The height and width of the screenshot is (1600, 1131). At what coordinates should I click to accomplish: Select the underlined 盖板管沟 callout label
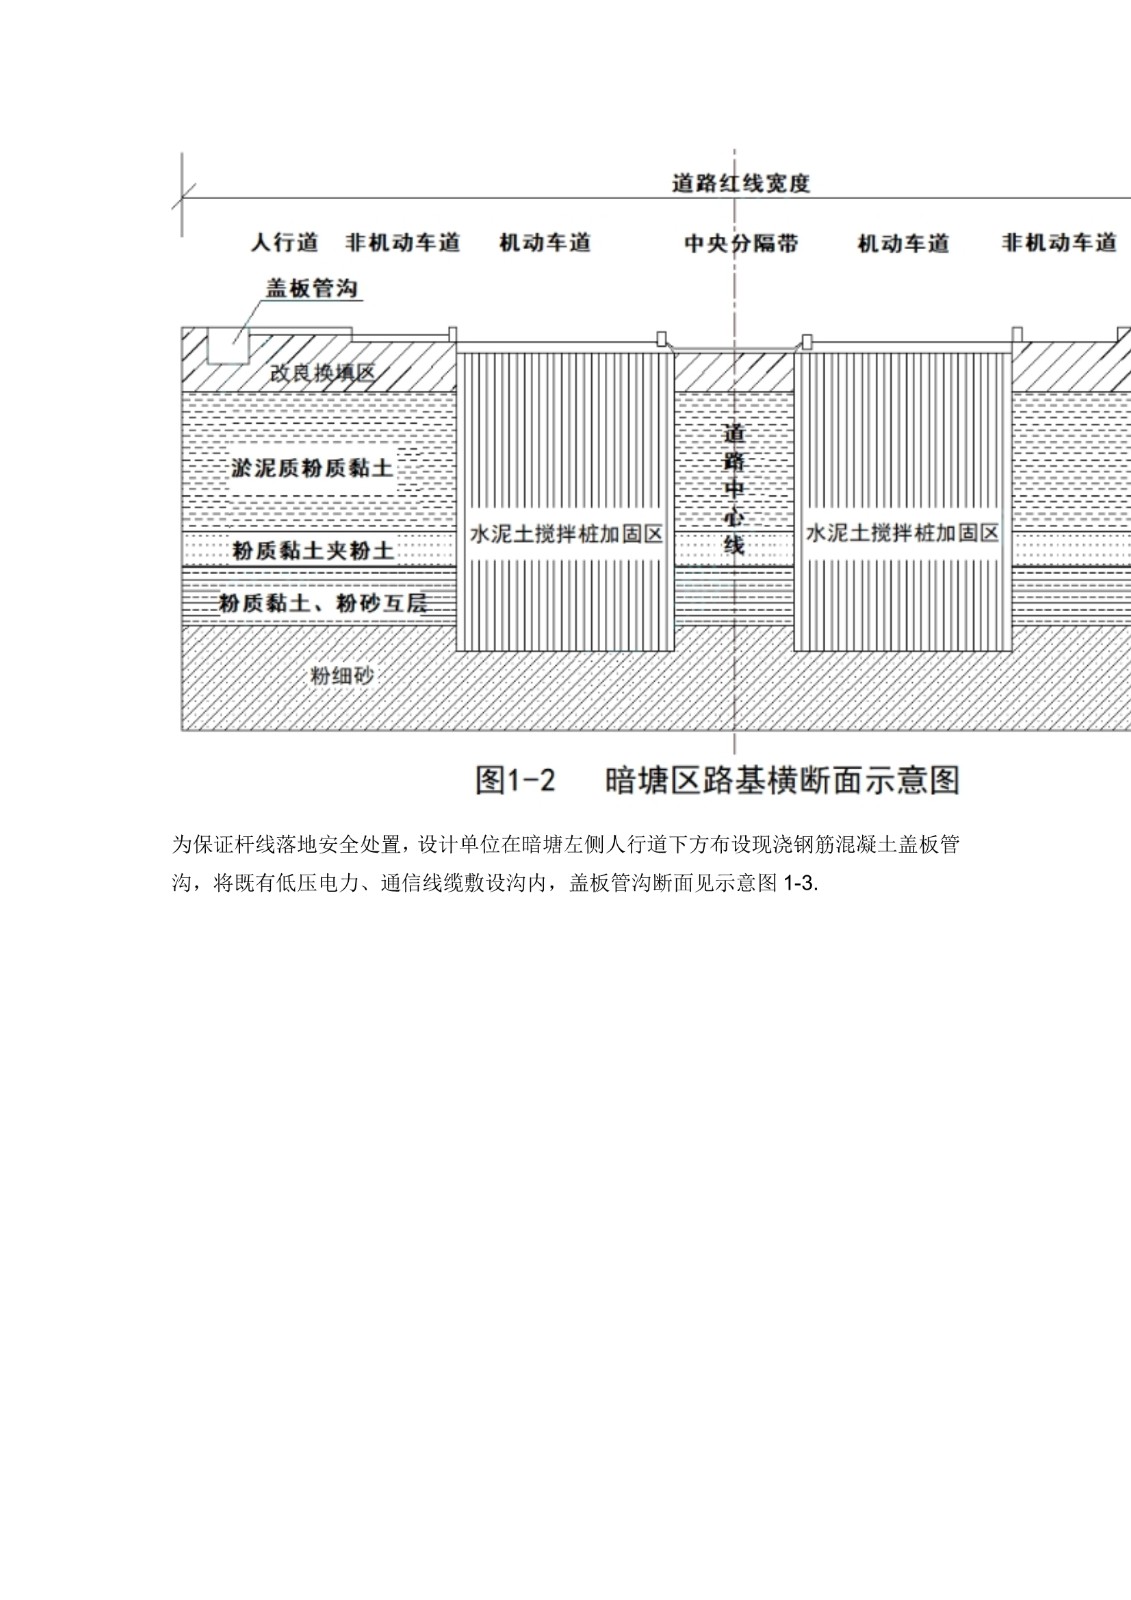tap(311, 289)
